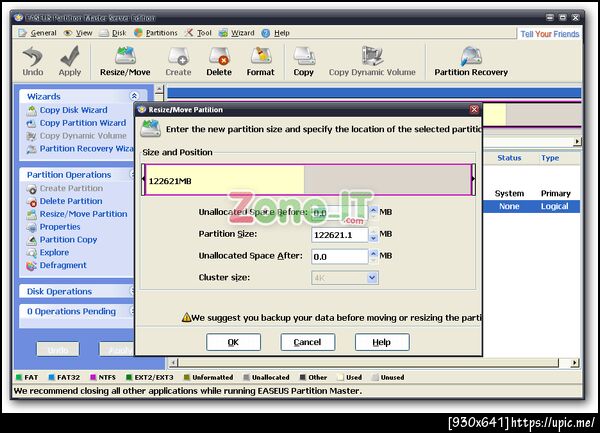Image resolution: width=600 pixels, height=433 pixels.
Task: Click the Undo toolbar icon
Action: pyautogui.click(x=33, y=61)
